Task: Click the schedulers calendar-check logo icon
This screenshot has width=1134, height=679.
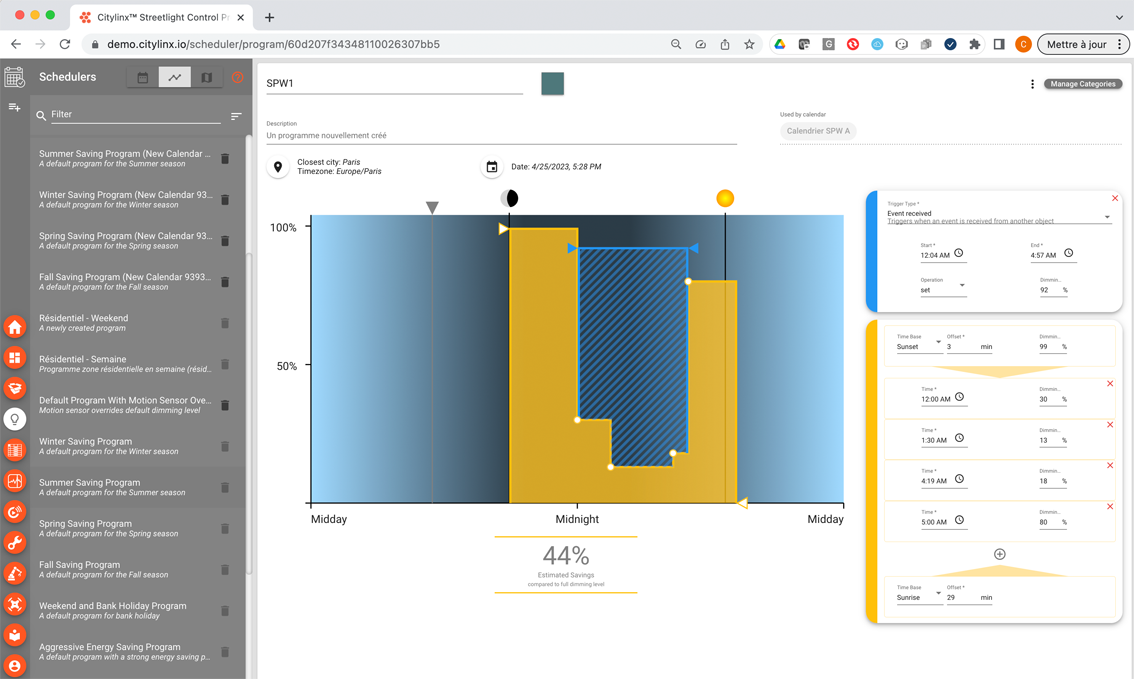Action: pos(14,77)
